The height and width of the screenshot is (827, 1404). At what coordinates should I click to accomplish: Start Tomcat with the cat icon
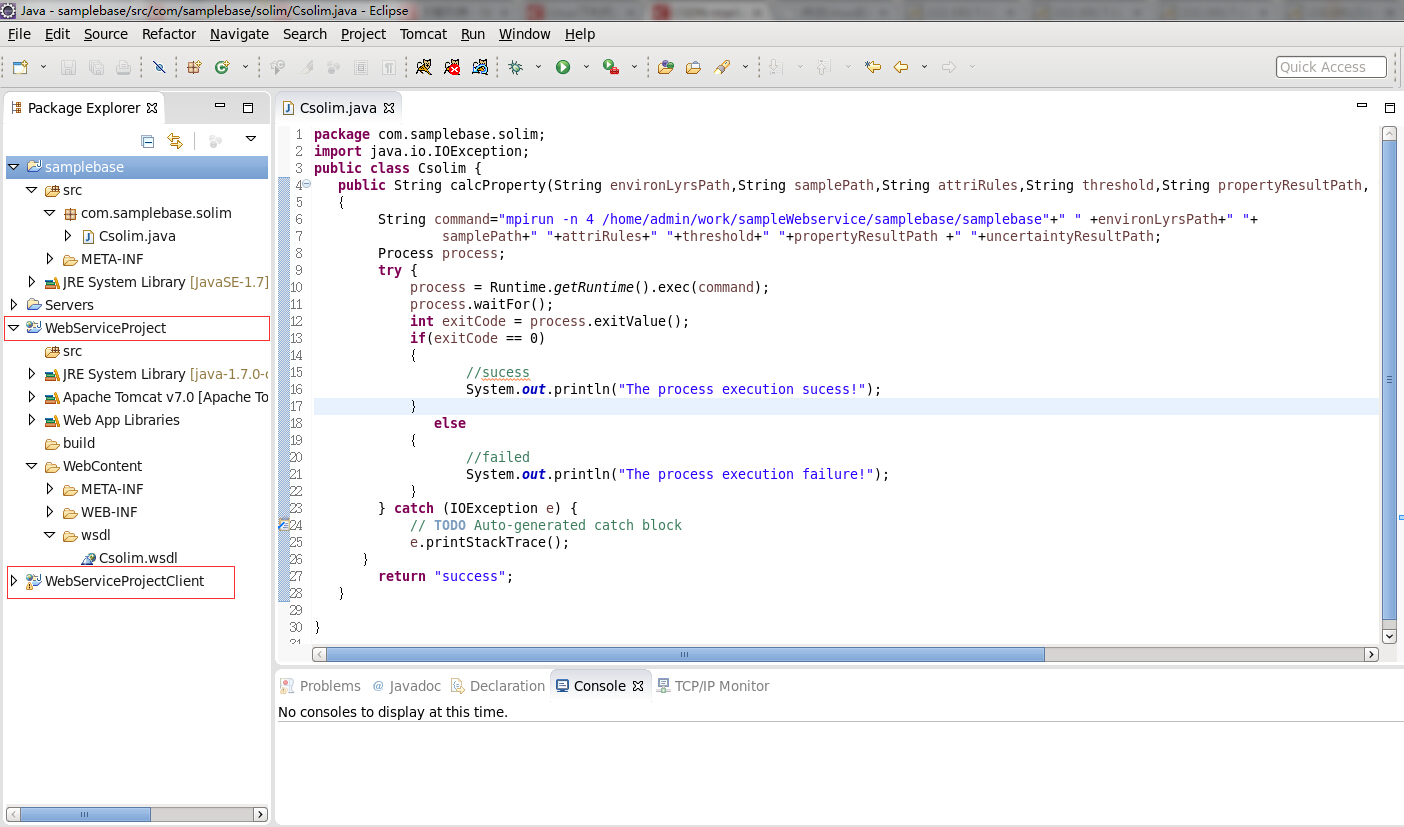(x=424, y=67)
